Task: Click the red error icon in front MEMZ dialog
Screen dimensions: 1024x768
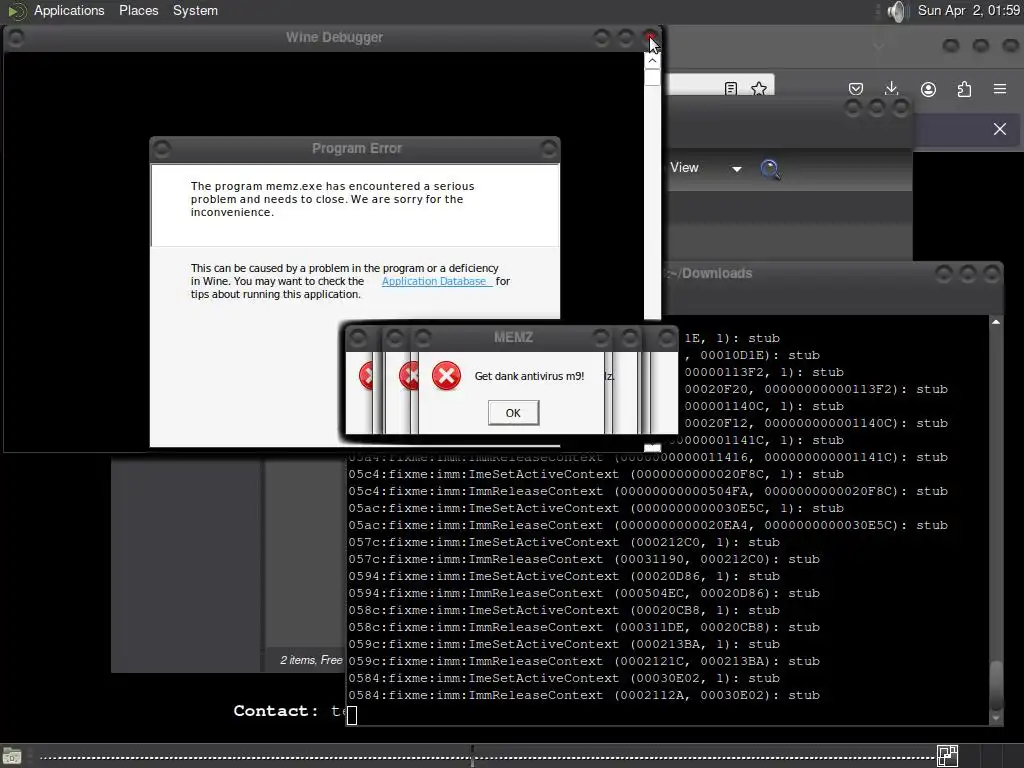Action: (x=447, y=376)
